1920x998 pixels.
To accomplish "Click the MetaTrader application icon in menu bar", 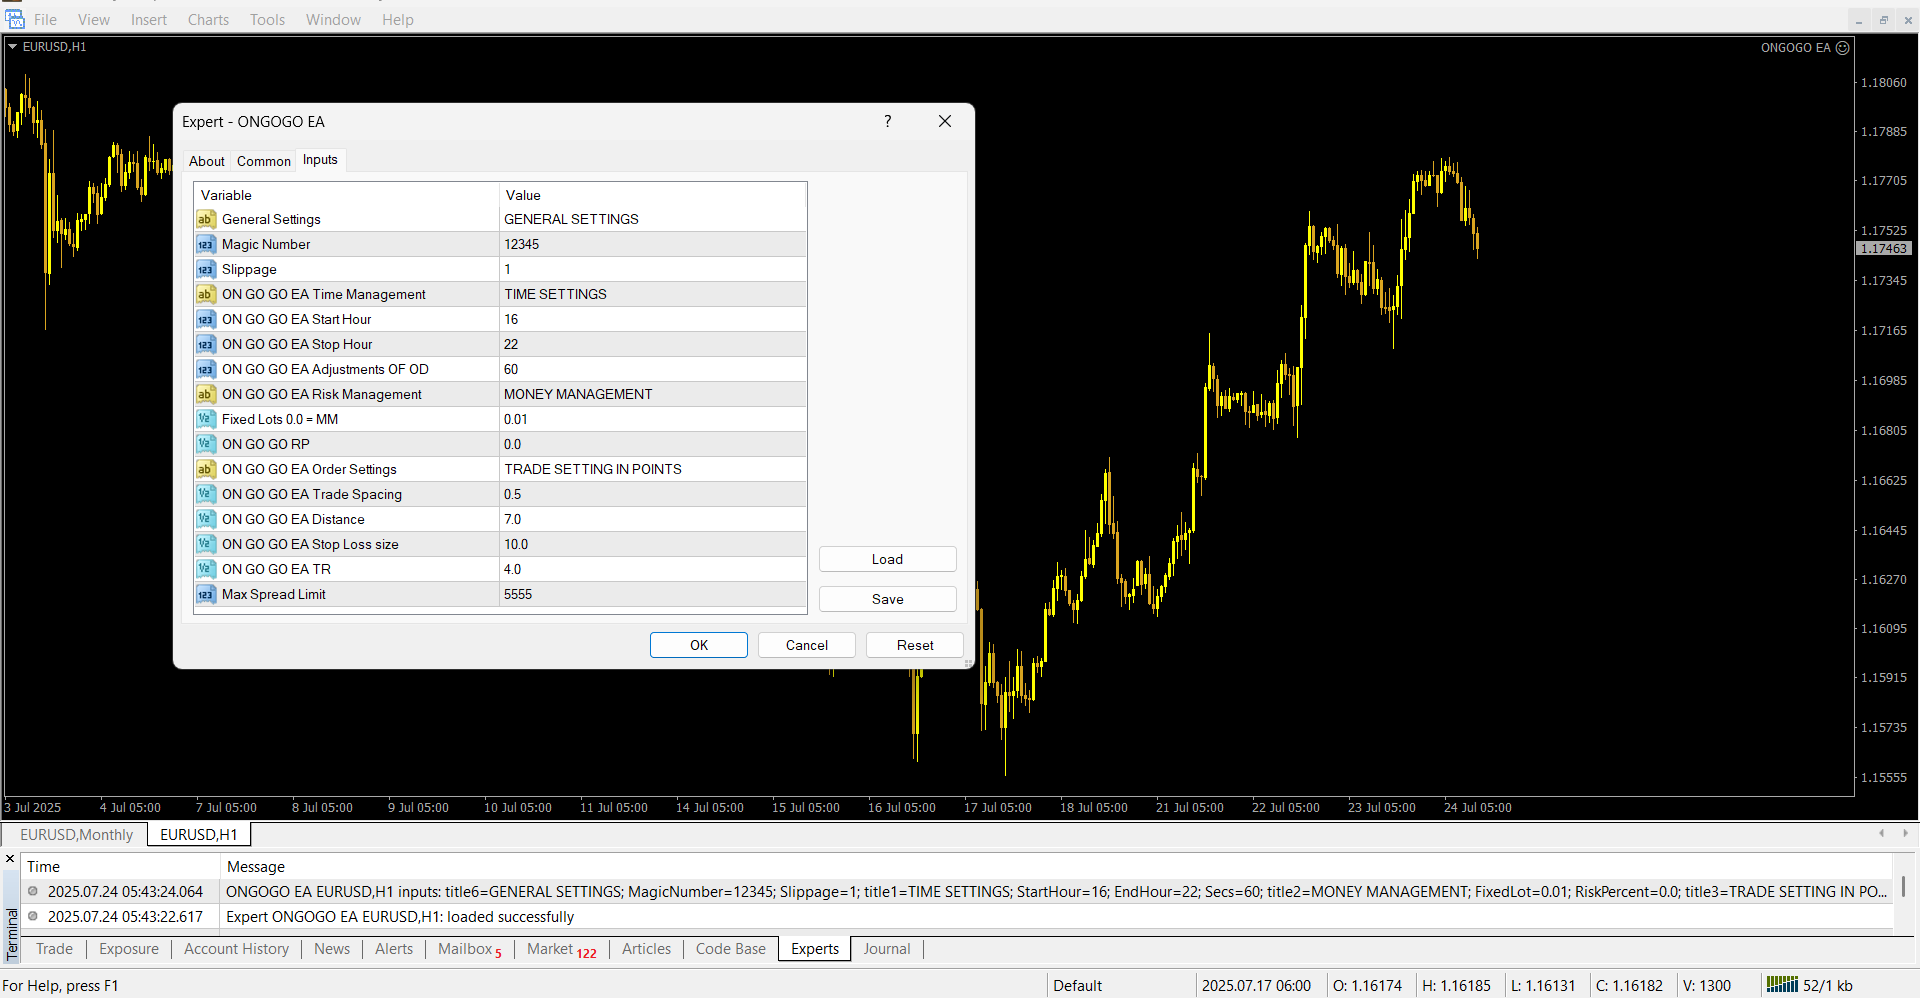I will tap(15, 19).
